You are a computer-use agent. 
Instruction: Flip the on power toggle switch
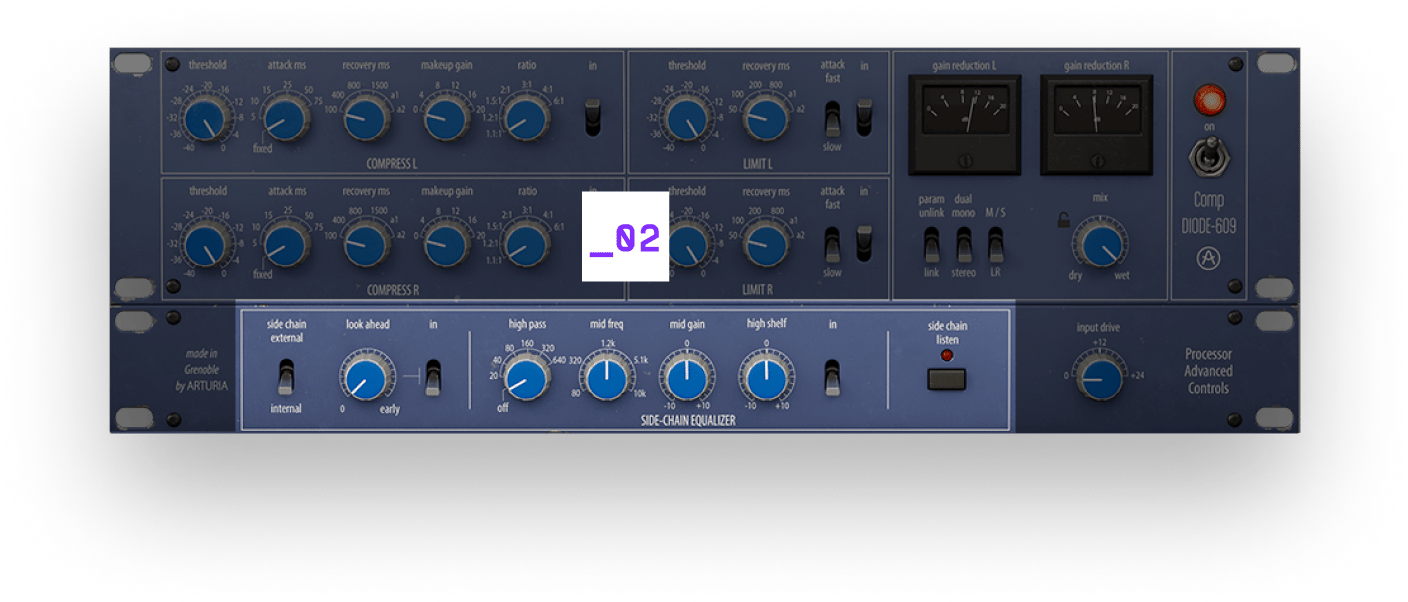[x=1209, y=157]
